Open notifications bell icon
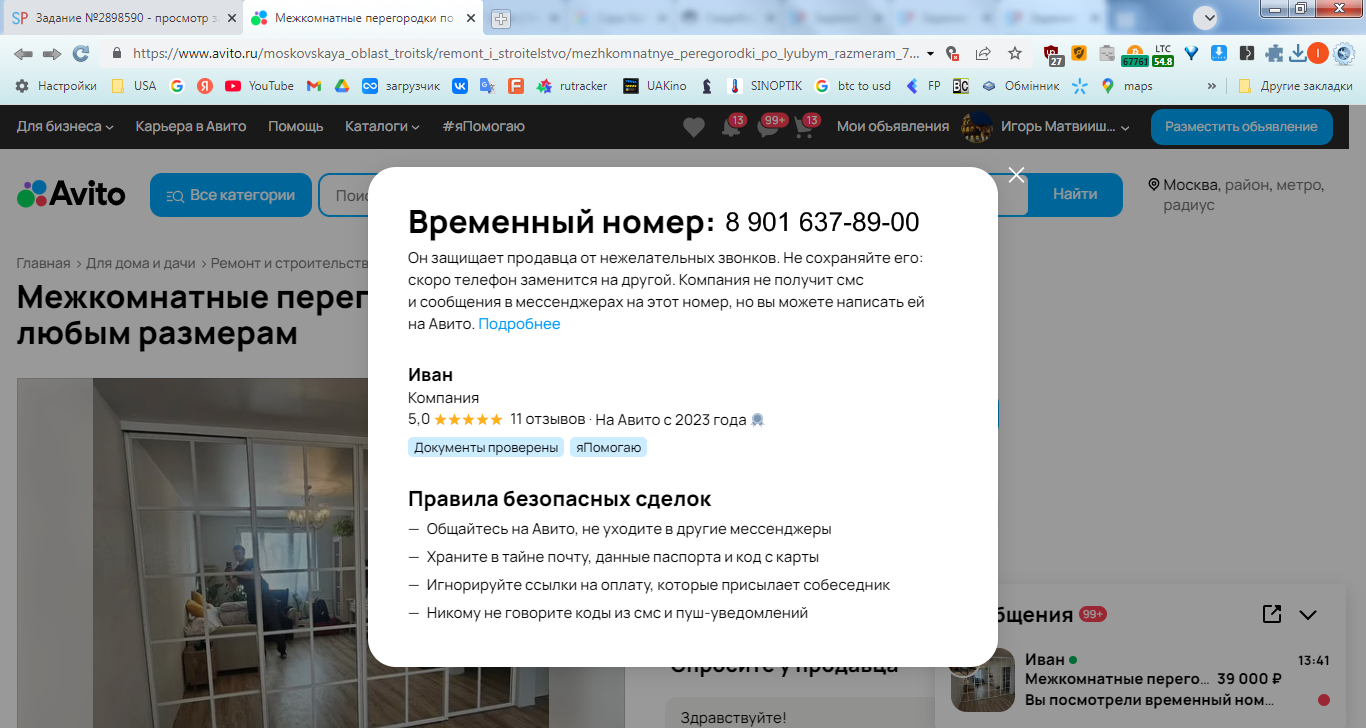Image resolution: width=1366 pixels, height=728 pixels. tap(731, 127)
